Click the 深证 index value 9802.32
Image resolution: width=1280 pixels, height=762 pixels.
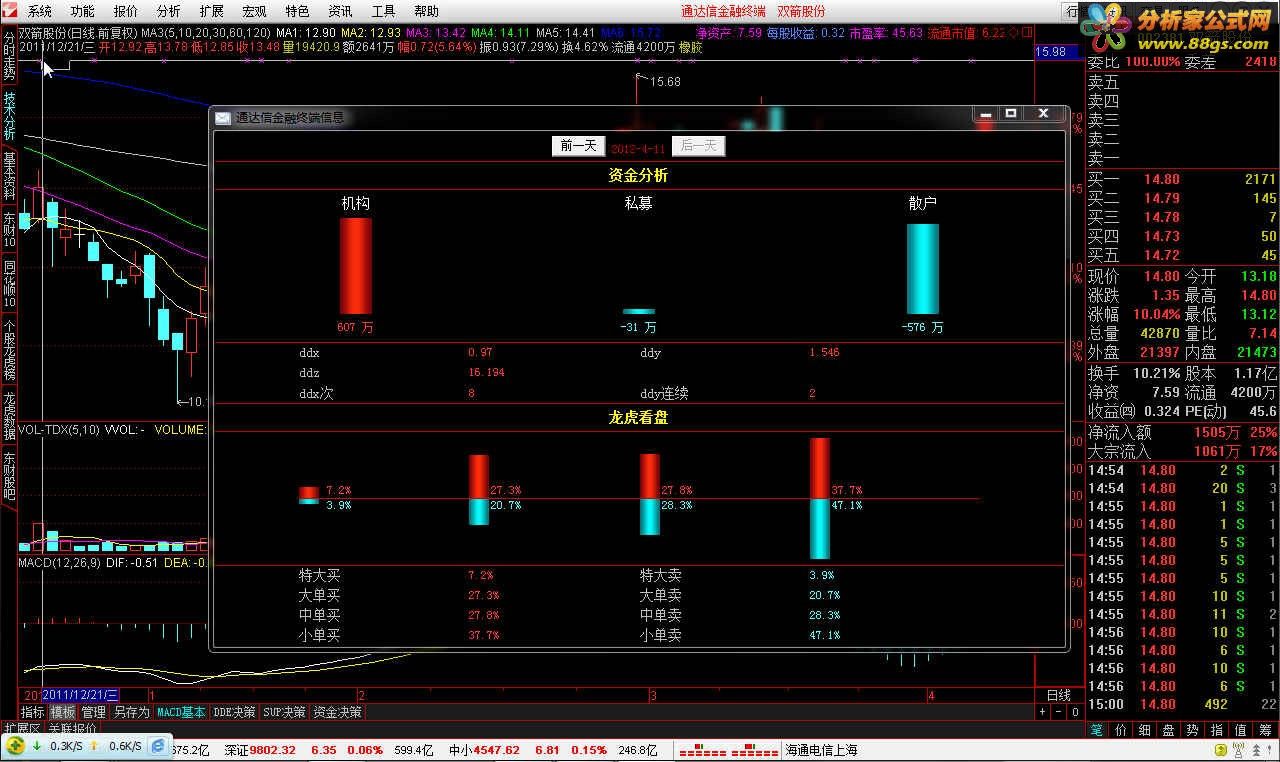[x=273, y=750]
